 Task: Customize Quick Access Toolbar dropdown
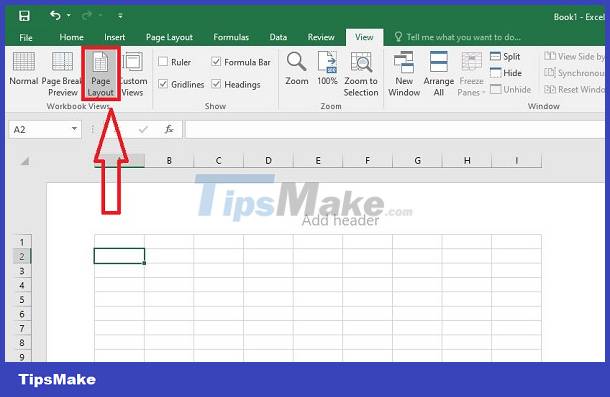120,16
